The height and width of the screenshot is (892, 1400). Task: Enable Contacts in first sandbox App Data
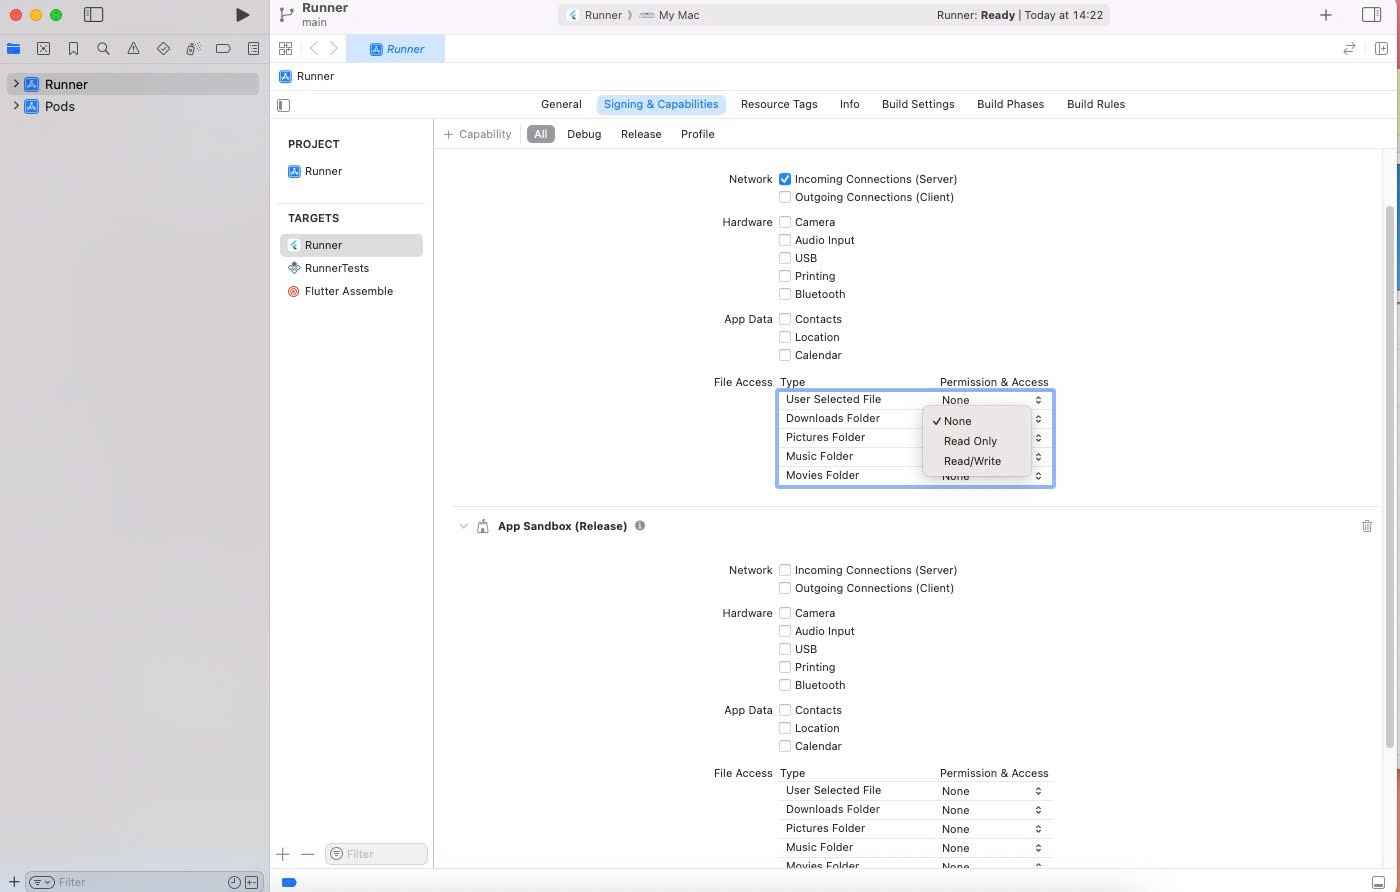click(x=785, y=319)
